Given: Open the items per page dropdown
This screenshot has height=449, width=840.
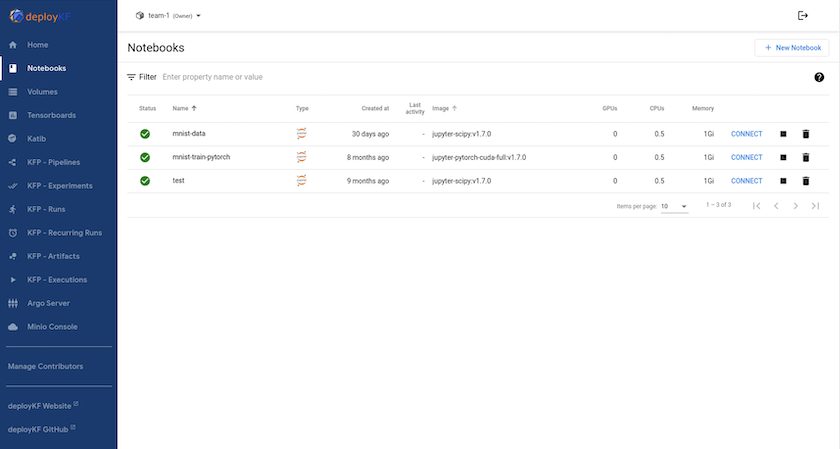Looking at the screenshot, I should (676, 206).
